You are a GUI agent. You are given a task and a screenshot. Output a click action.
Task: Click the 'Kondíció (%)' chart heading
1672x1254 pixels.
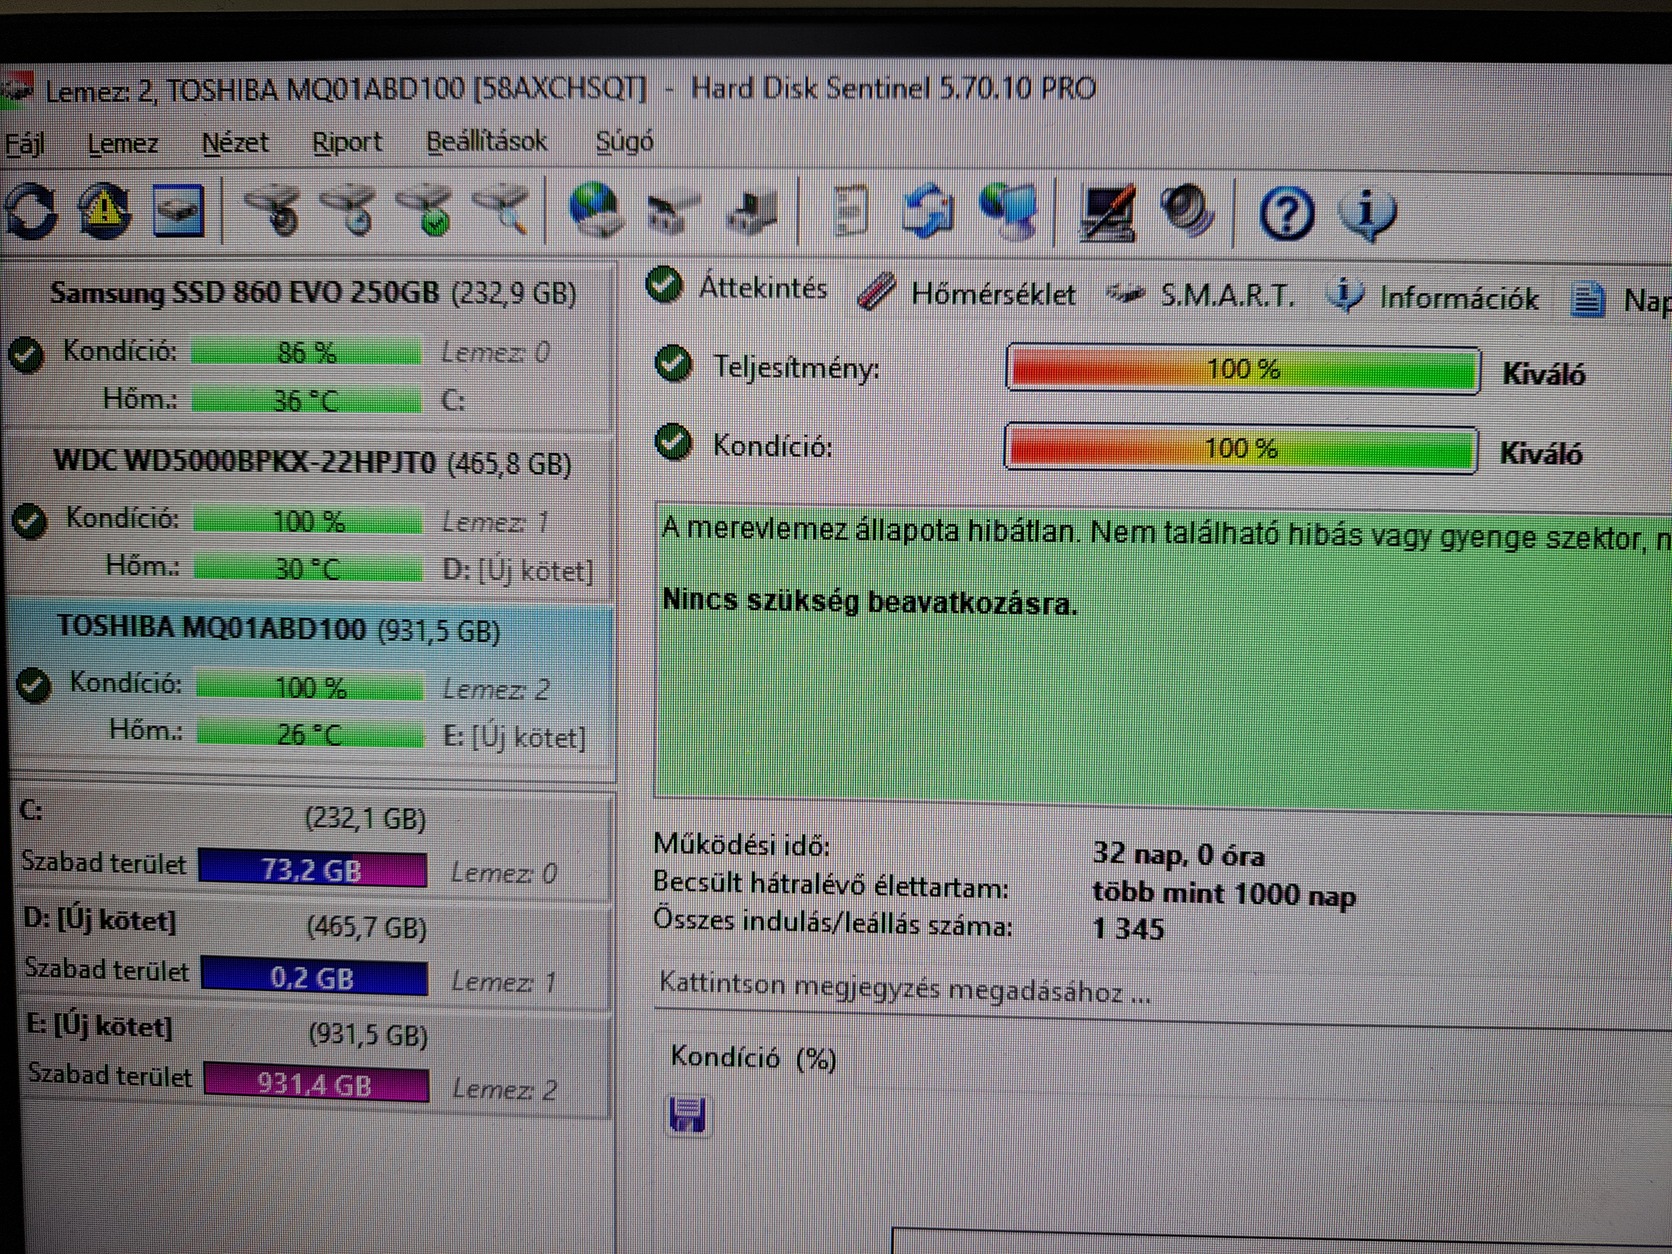753,1057
